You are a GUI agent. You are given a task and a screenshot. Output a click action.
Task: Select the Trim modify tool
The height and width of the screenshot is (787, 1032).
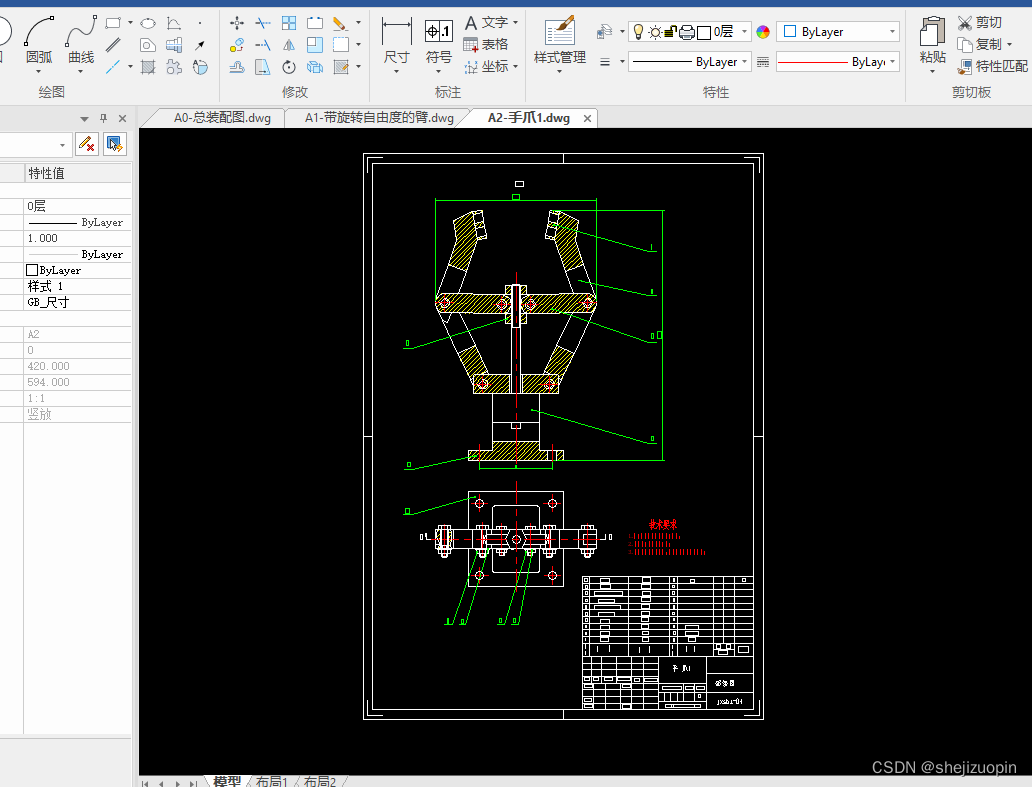click(x=263, y=23)
